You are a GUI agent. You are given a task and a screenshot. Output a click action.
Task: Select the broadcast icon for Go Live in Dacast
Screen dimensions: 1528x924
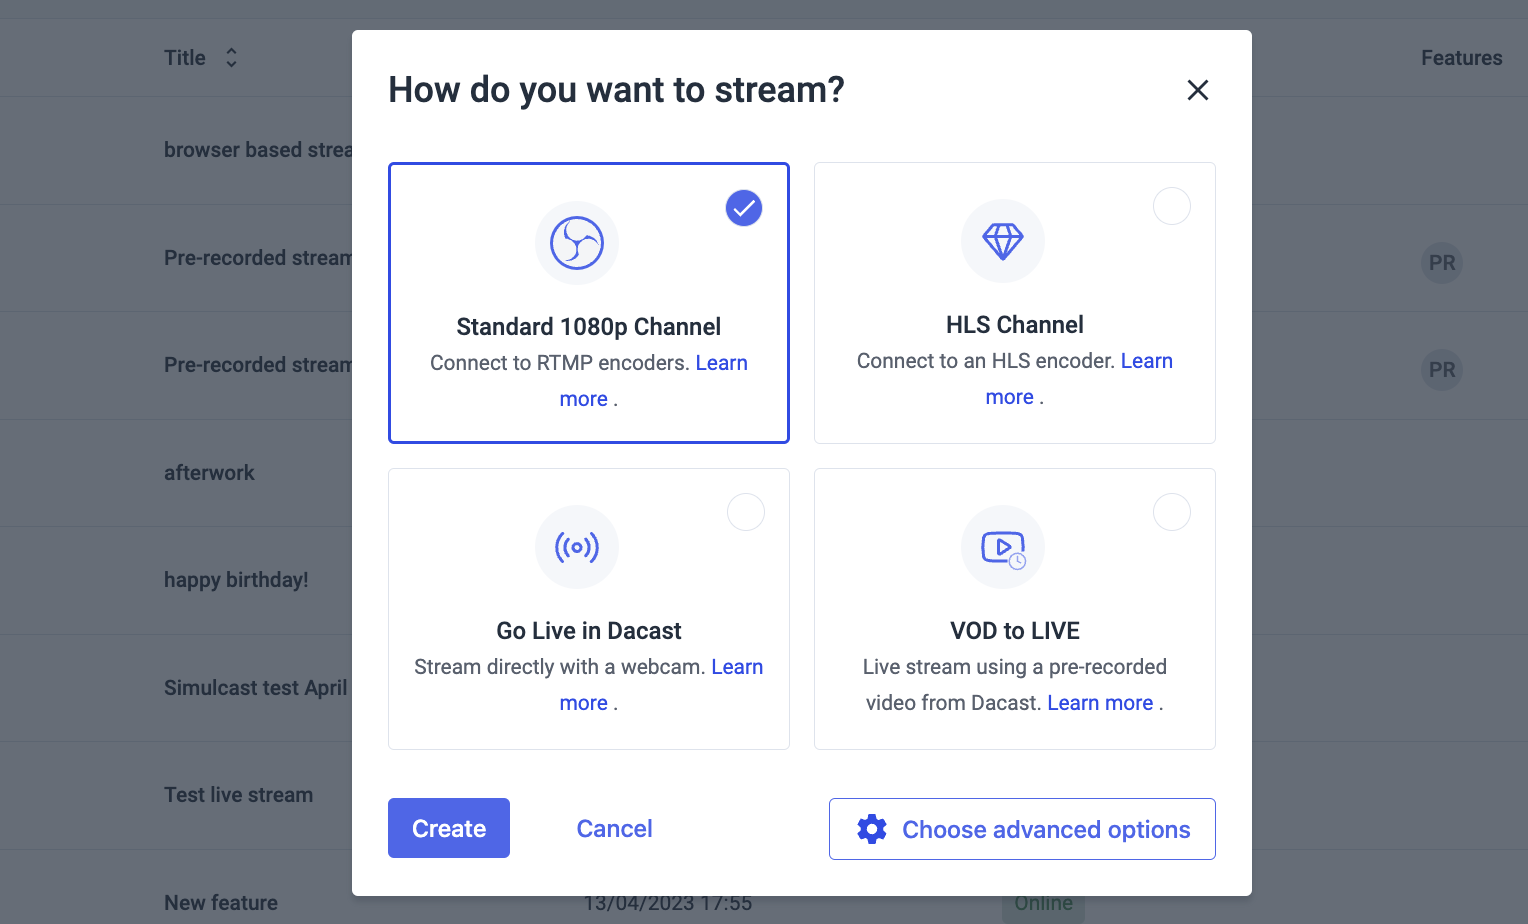577,547
